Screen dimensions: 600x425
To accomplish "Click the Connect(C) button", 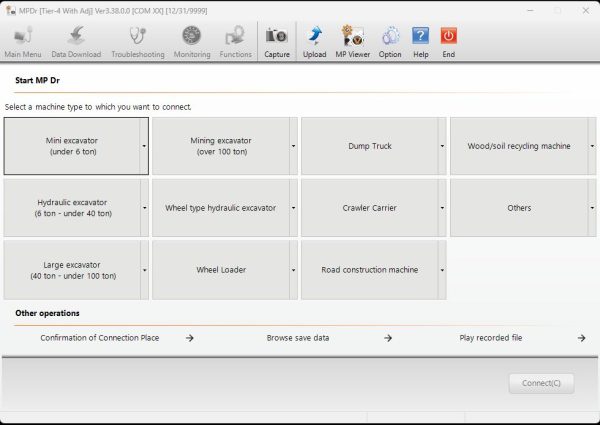I will 541,383.
